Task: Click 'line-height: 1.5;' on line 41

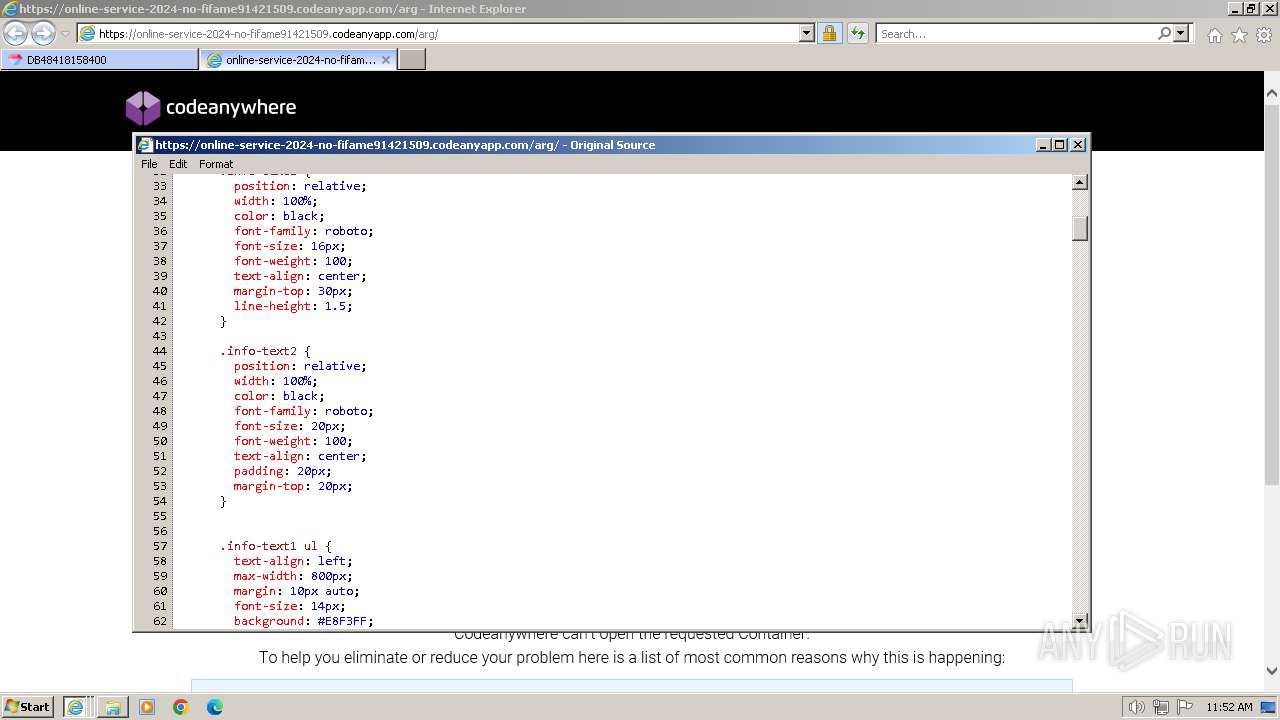Action: click(293, 306)
